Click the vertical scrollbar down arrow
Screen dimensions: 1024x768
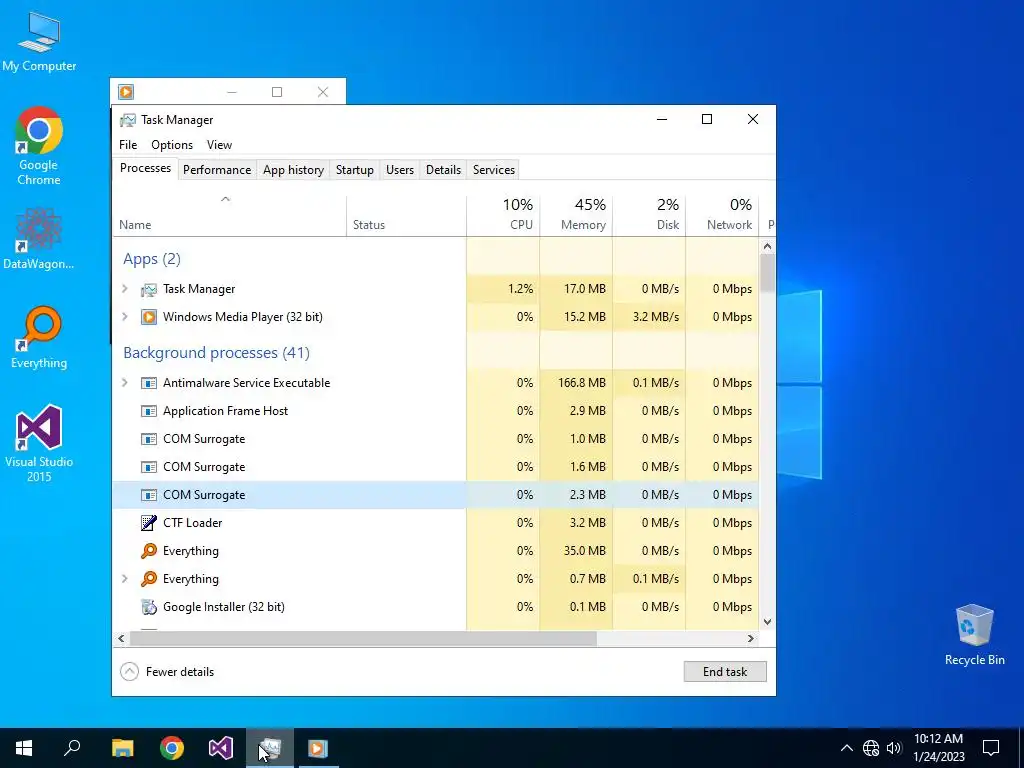point(767,622)
